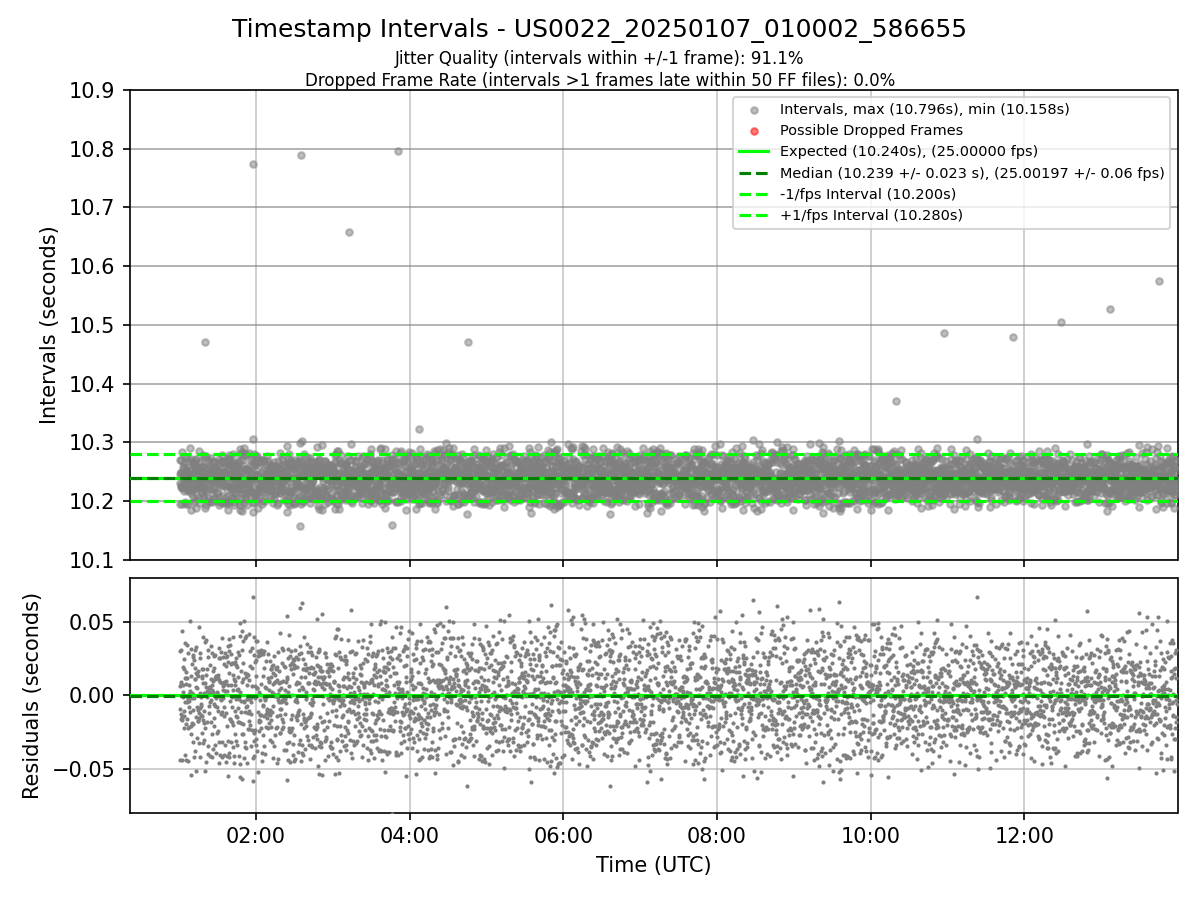Click the +1/fps Interval dashed legend sample

click(x=754, y=215)
